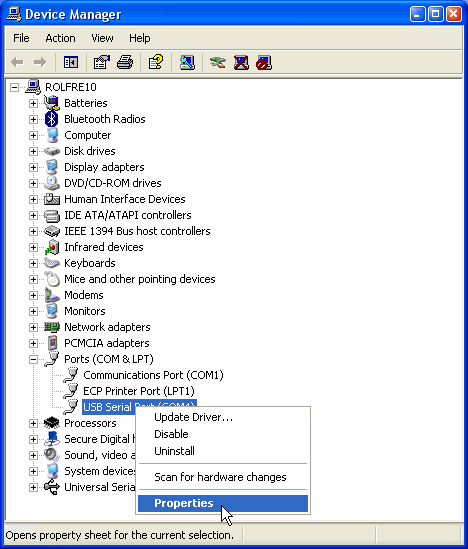This screenshot has height=549, width=468.
Task: Click the Disable device toolbar icon
Action: 264,63
